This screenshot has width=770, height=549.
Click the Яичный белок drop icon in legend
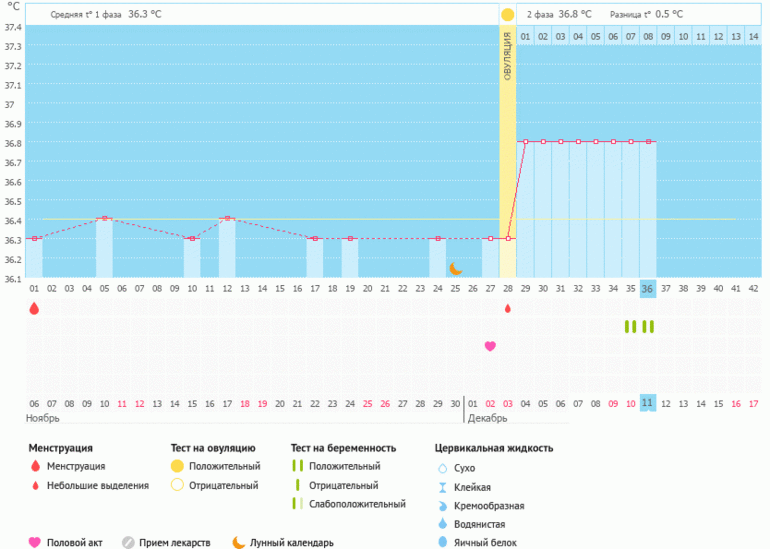click(x=442, y=542)
